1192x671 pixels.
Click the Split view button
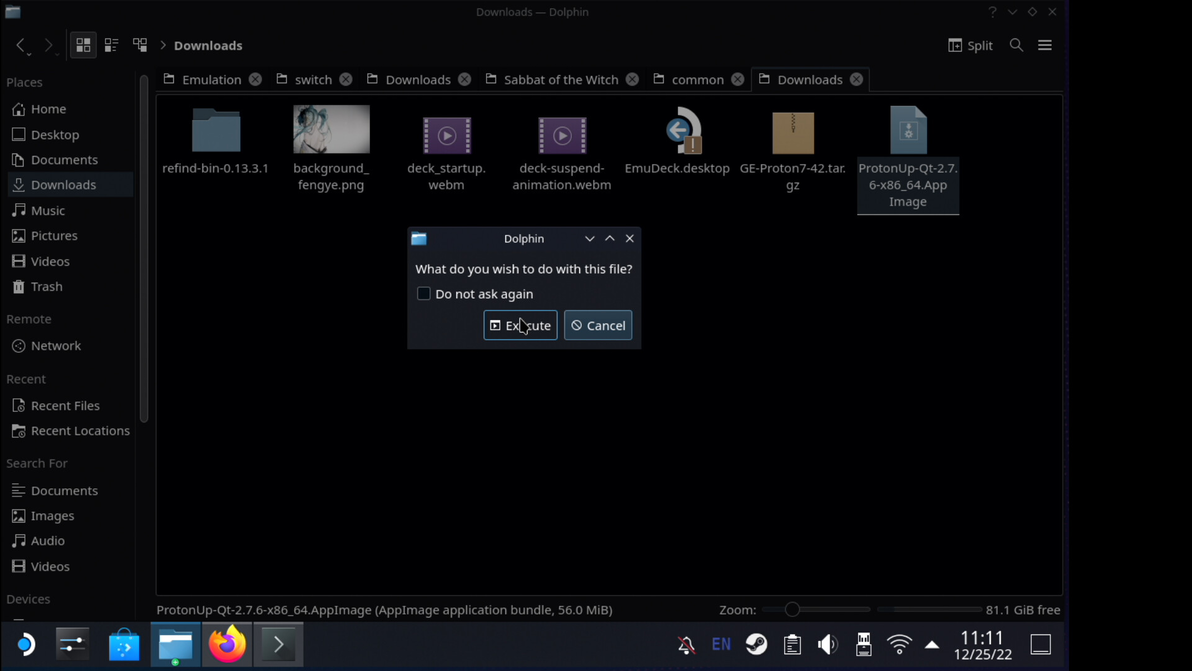point(970,46)
